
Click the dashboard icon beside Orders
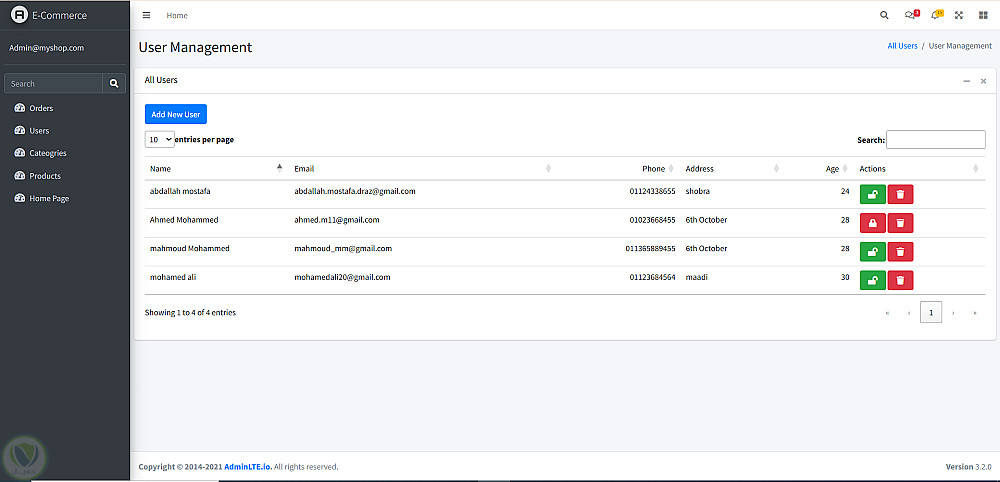[19, 108]
